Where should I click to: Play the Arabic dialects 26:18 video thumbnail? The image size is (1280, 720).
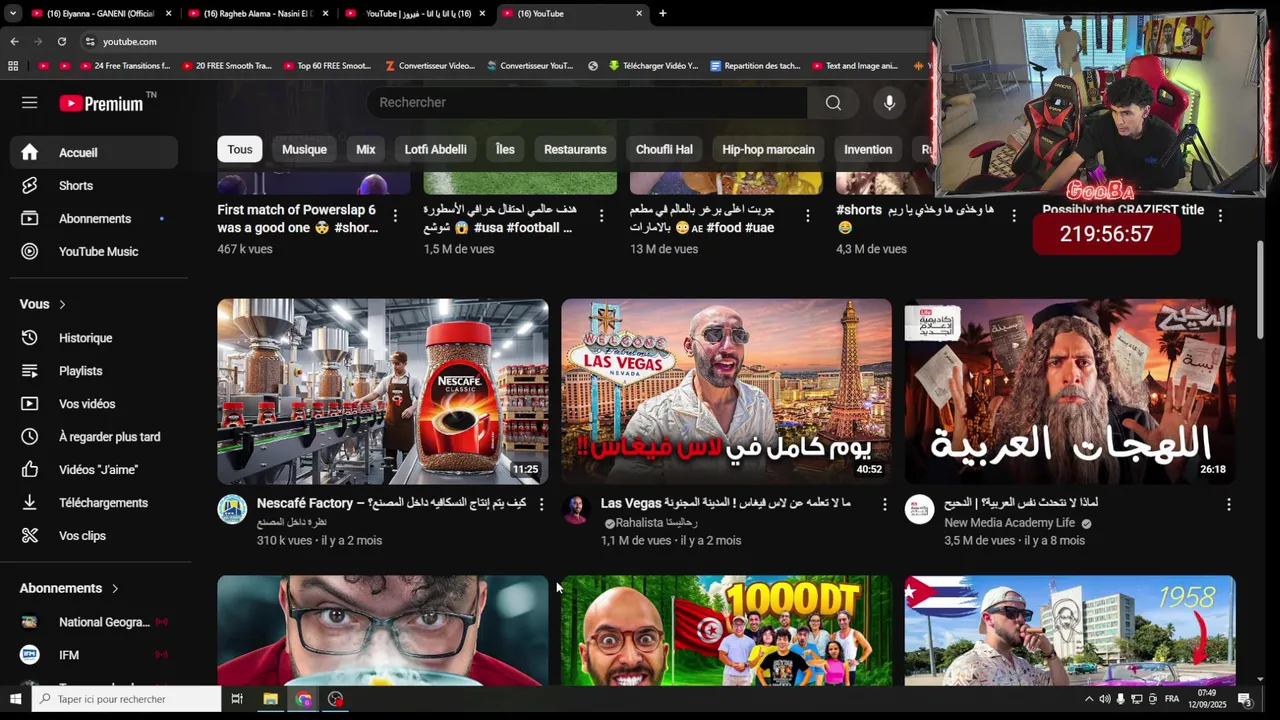tap(1070, 392)
